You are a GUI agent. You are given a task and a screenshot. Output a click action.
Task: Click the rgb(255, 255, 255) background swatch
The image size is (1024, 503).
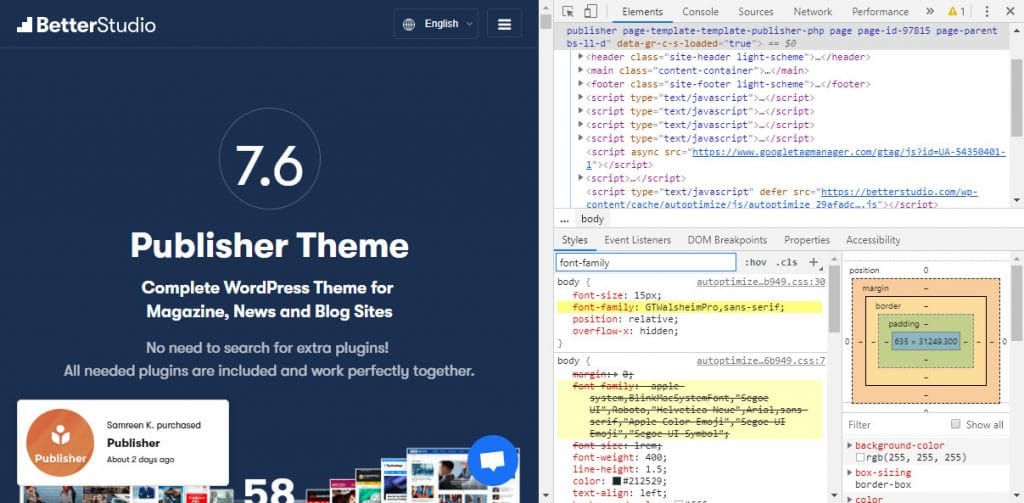pyautogui.click(x=860, y=457)
